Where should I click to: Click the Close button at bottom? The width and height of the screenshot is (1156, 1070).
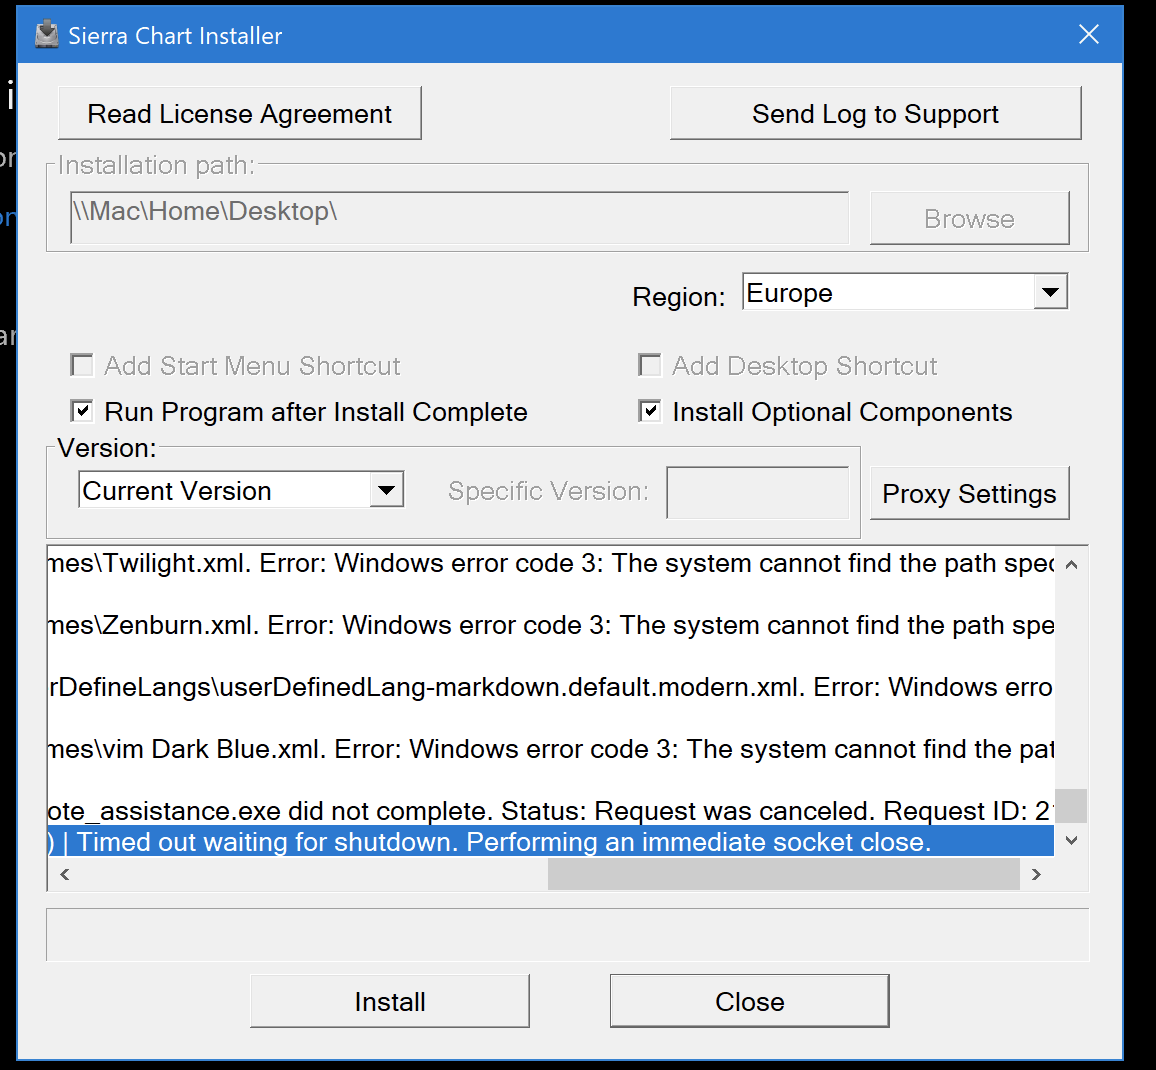[x=750, y=1001]
